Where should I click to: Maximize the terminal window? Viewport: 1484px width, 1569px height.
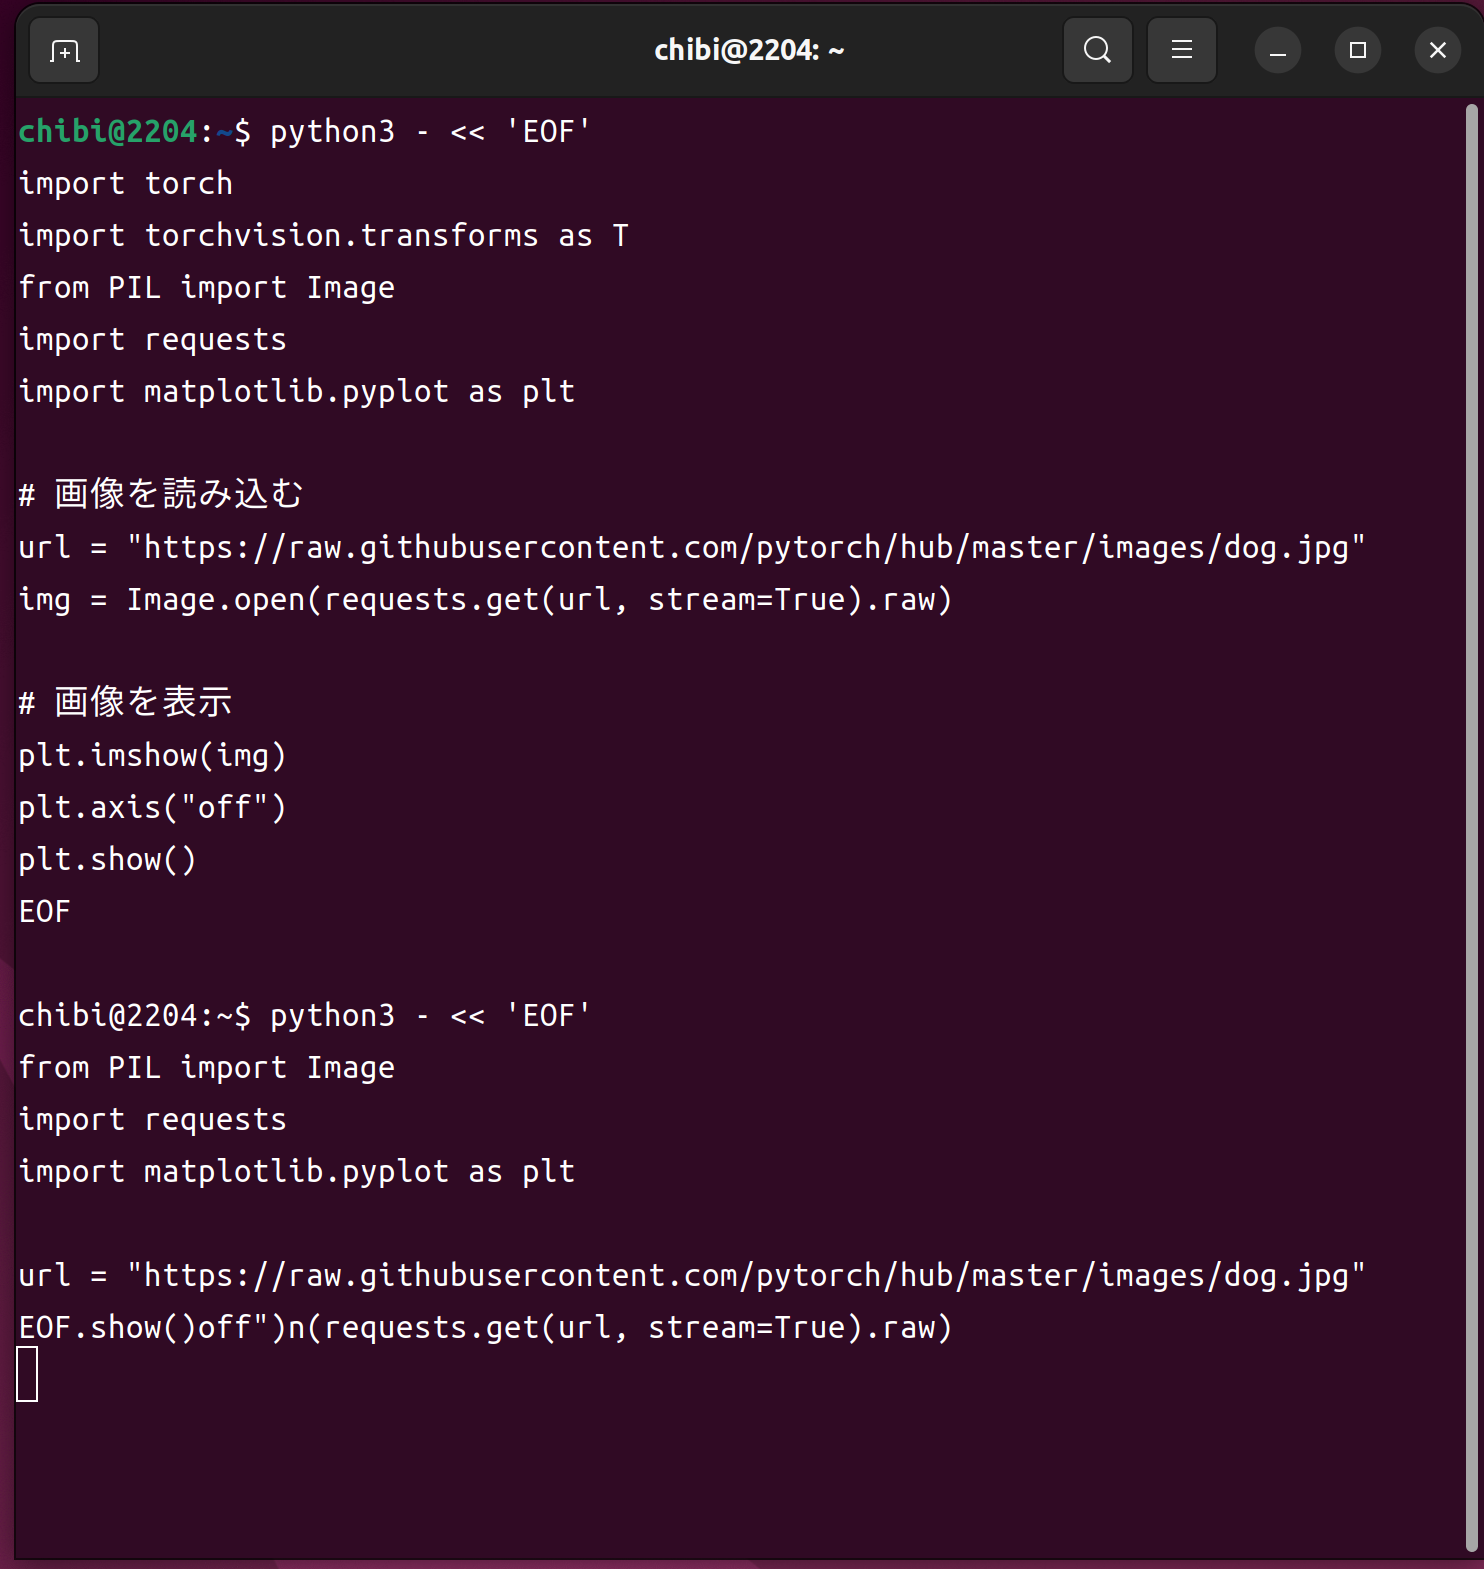[x=1357, y=51]
